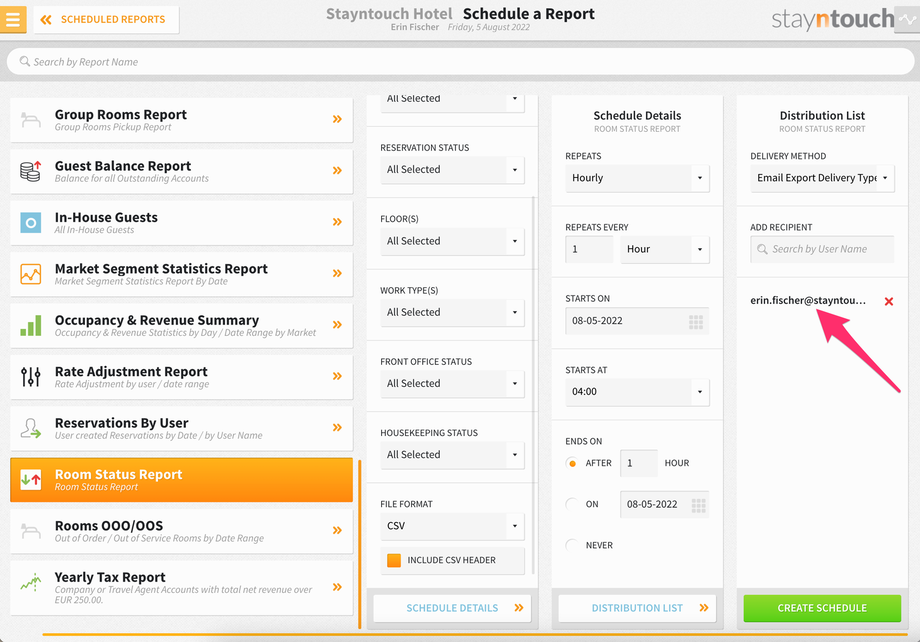Click the Market Segment Statistics Report title
Screen dimensions: 920x642
pyautogui.click(x=161, y=269)
